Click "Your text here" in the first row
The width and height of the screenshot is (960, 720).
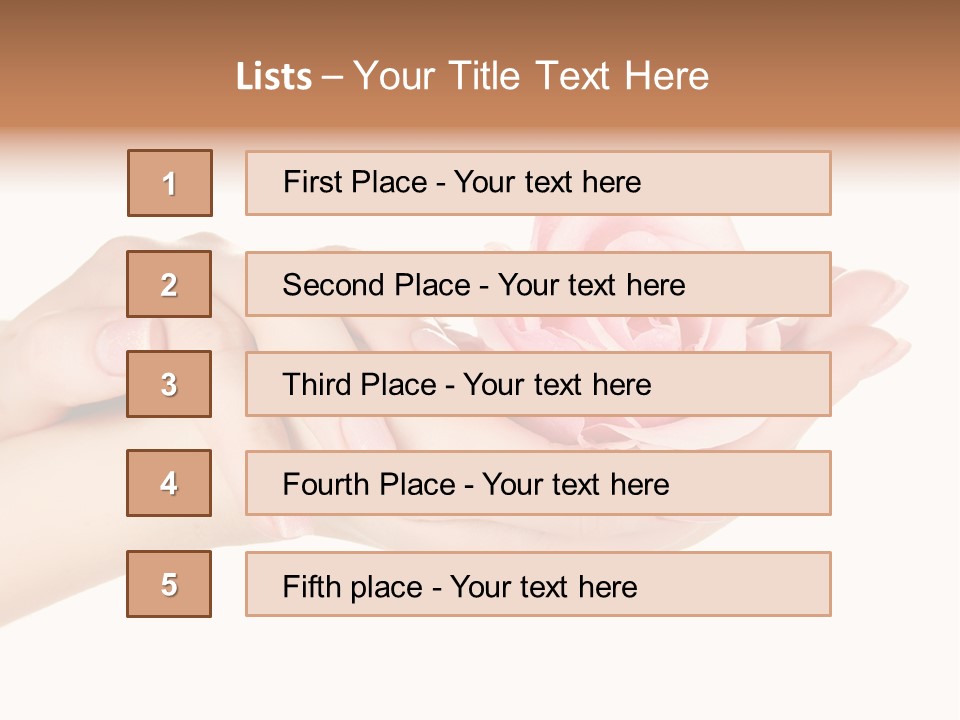click(x=547, y=182)
